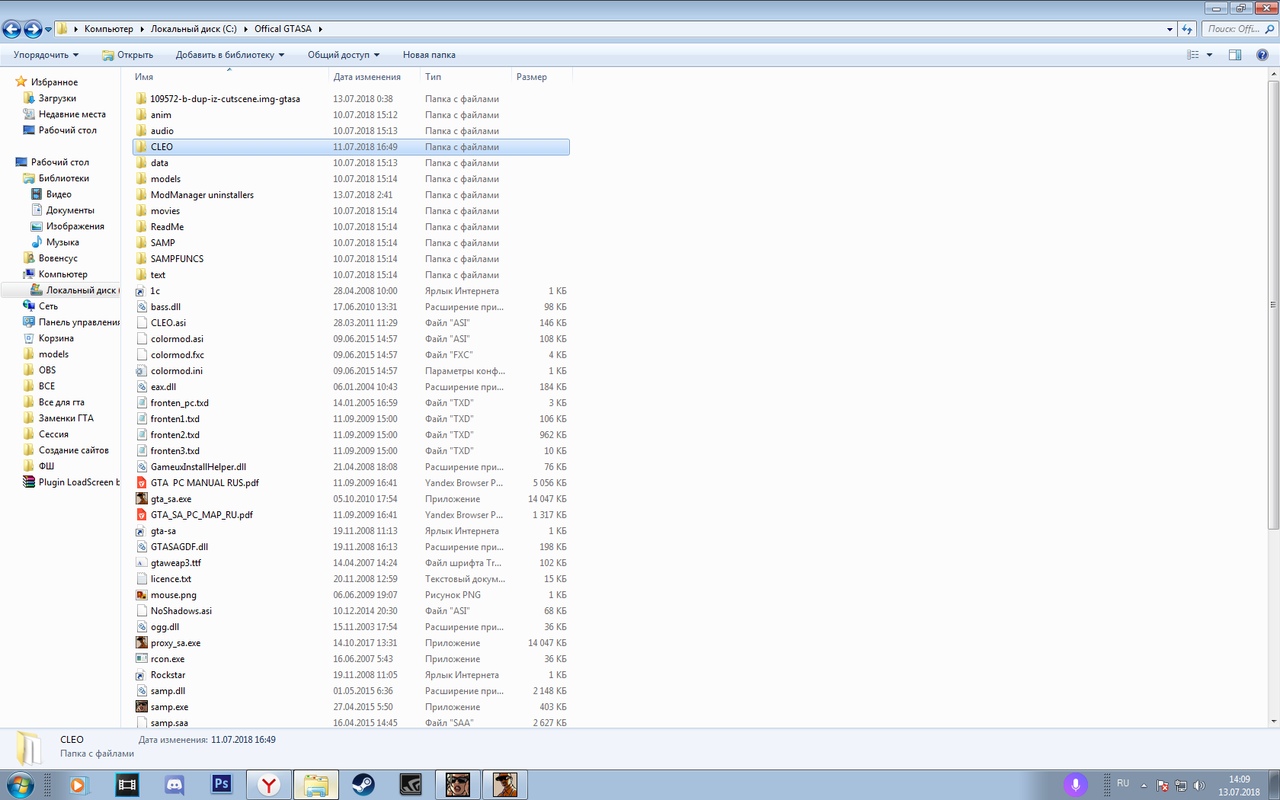Click the CLEO folder icon

pyautogui.click(x=141, y=147)
